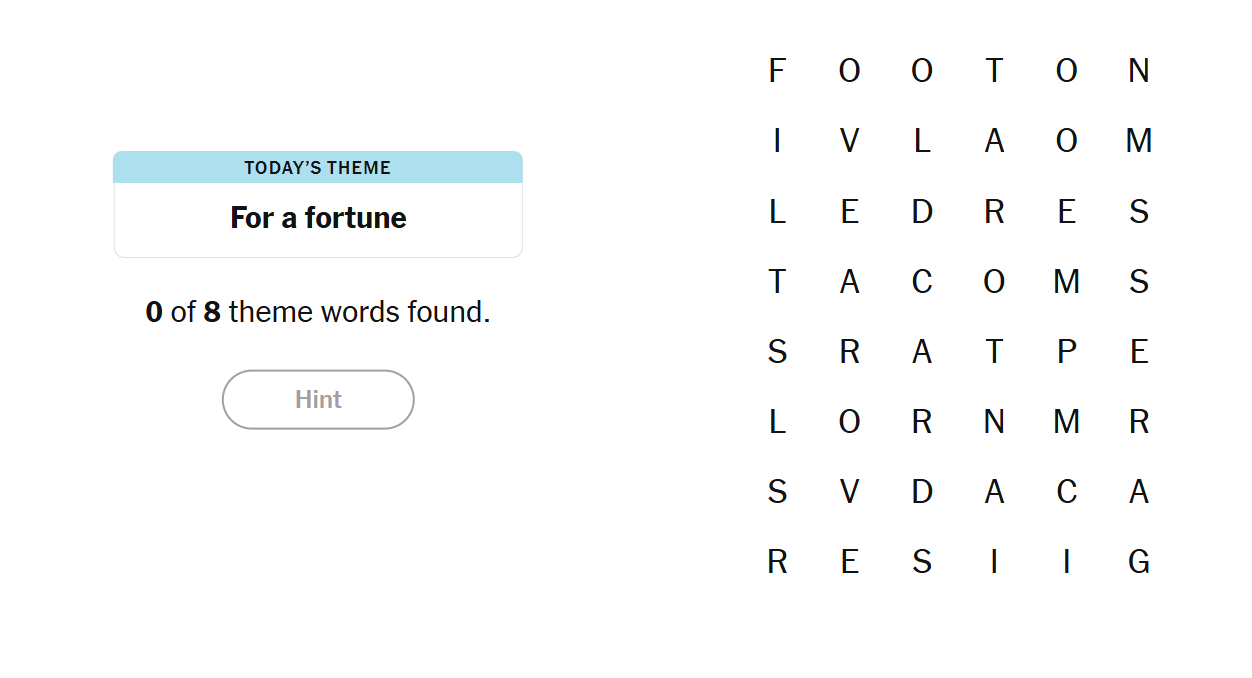This screenshot has height=678, width=1252.
Task: Select the T between two O letters
Action: 994,71
